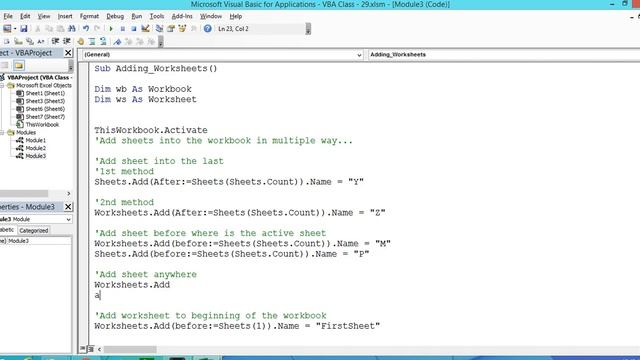640x360 pixels.
Task: Click the Quick Info icon
Action: pos(18,42)
